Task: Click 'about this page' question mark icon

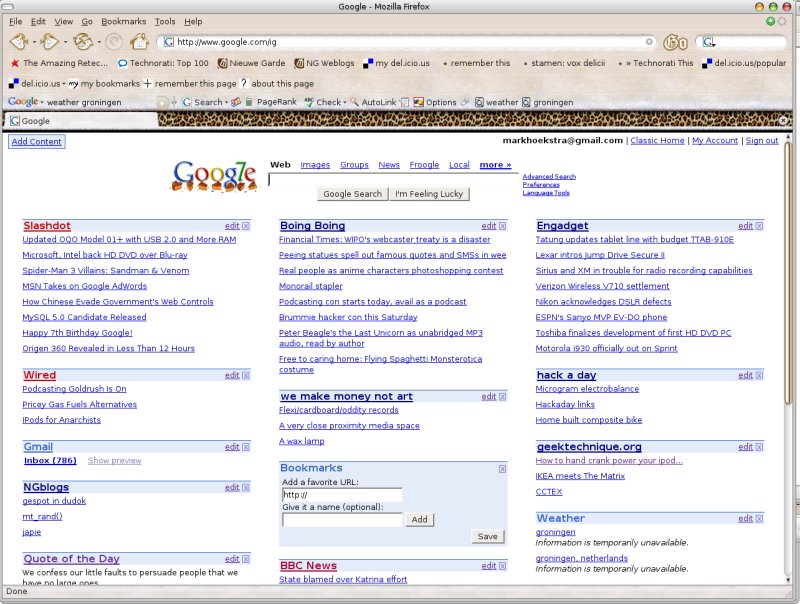Action: coord(244,83)
